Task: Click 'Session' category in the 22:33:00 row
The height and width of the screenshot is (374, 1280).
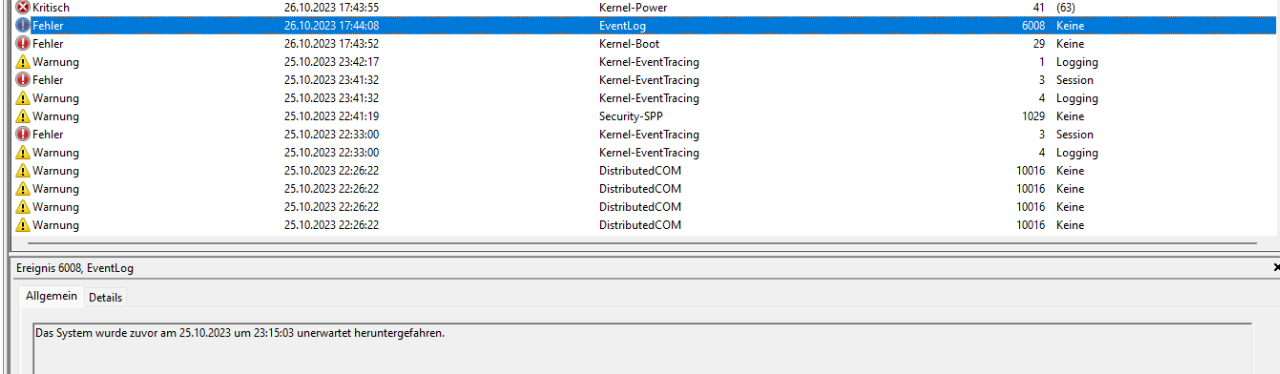Action: [x=1075, y=134]
